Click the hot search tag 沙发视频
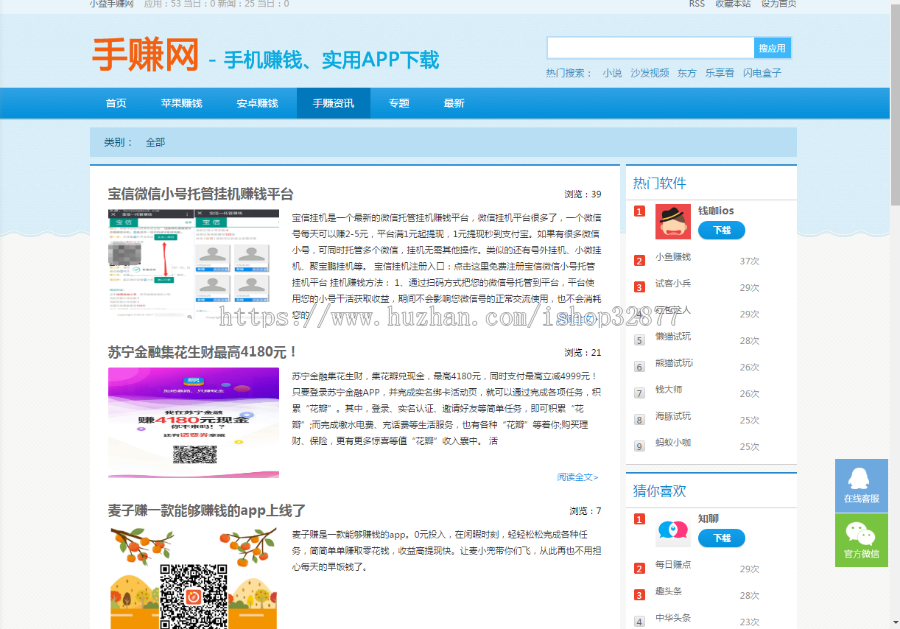This screenshot has height=629, width=900. pyautogui.click(x=650, y=73)
